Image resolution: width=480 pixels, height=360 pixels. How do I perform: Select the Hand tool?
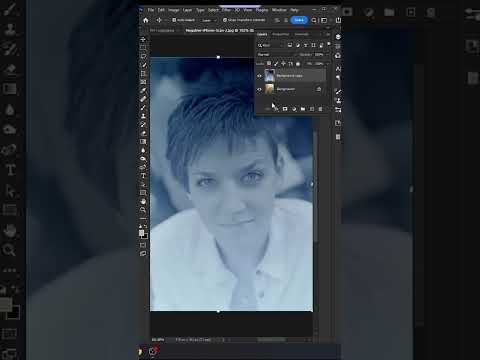pos(143,201)
